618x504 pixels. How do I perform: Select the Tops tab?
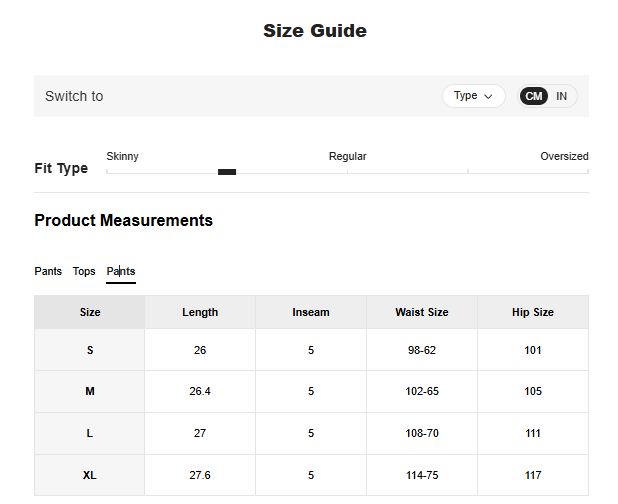pos(84,271)
